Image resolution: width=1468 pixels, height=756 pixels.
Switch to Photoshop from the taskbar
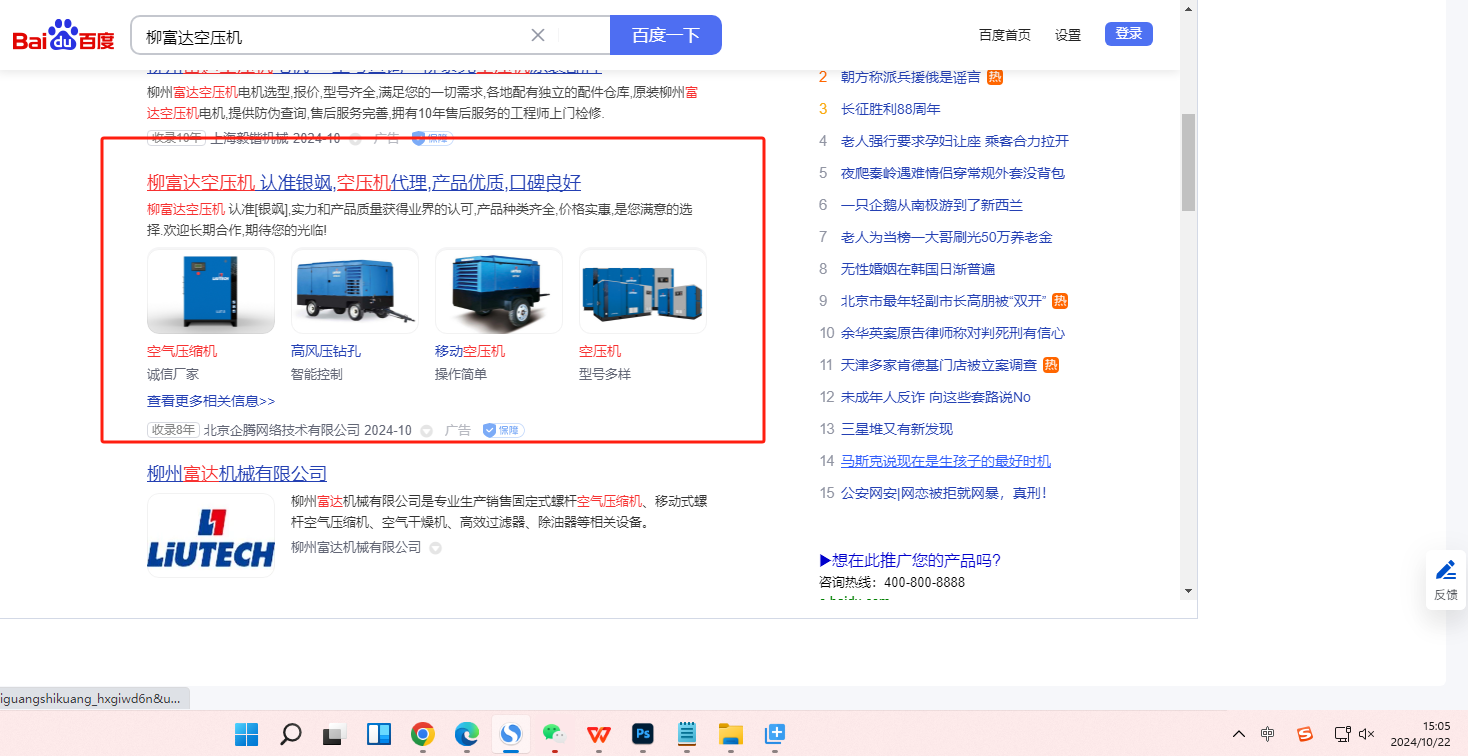click(x=643, y=734)
